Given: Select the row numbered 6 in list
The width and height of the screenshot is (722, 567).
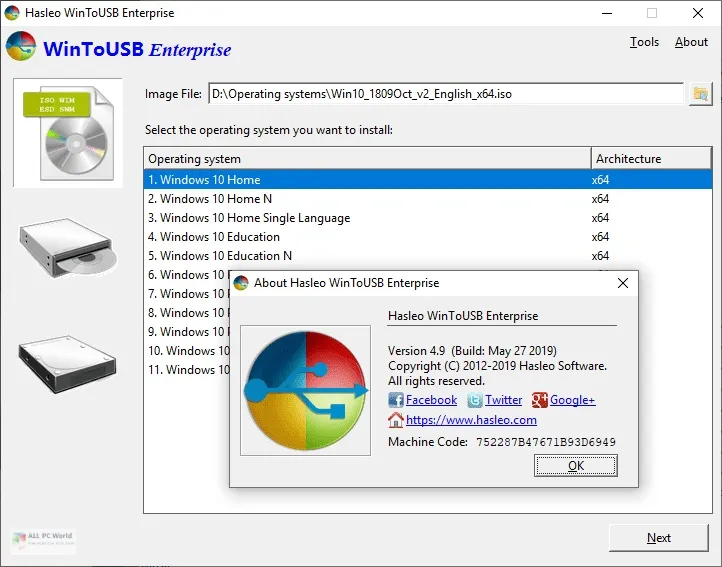Looking at the screenshot, I should (187, 275).
